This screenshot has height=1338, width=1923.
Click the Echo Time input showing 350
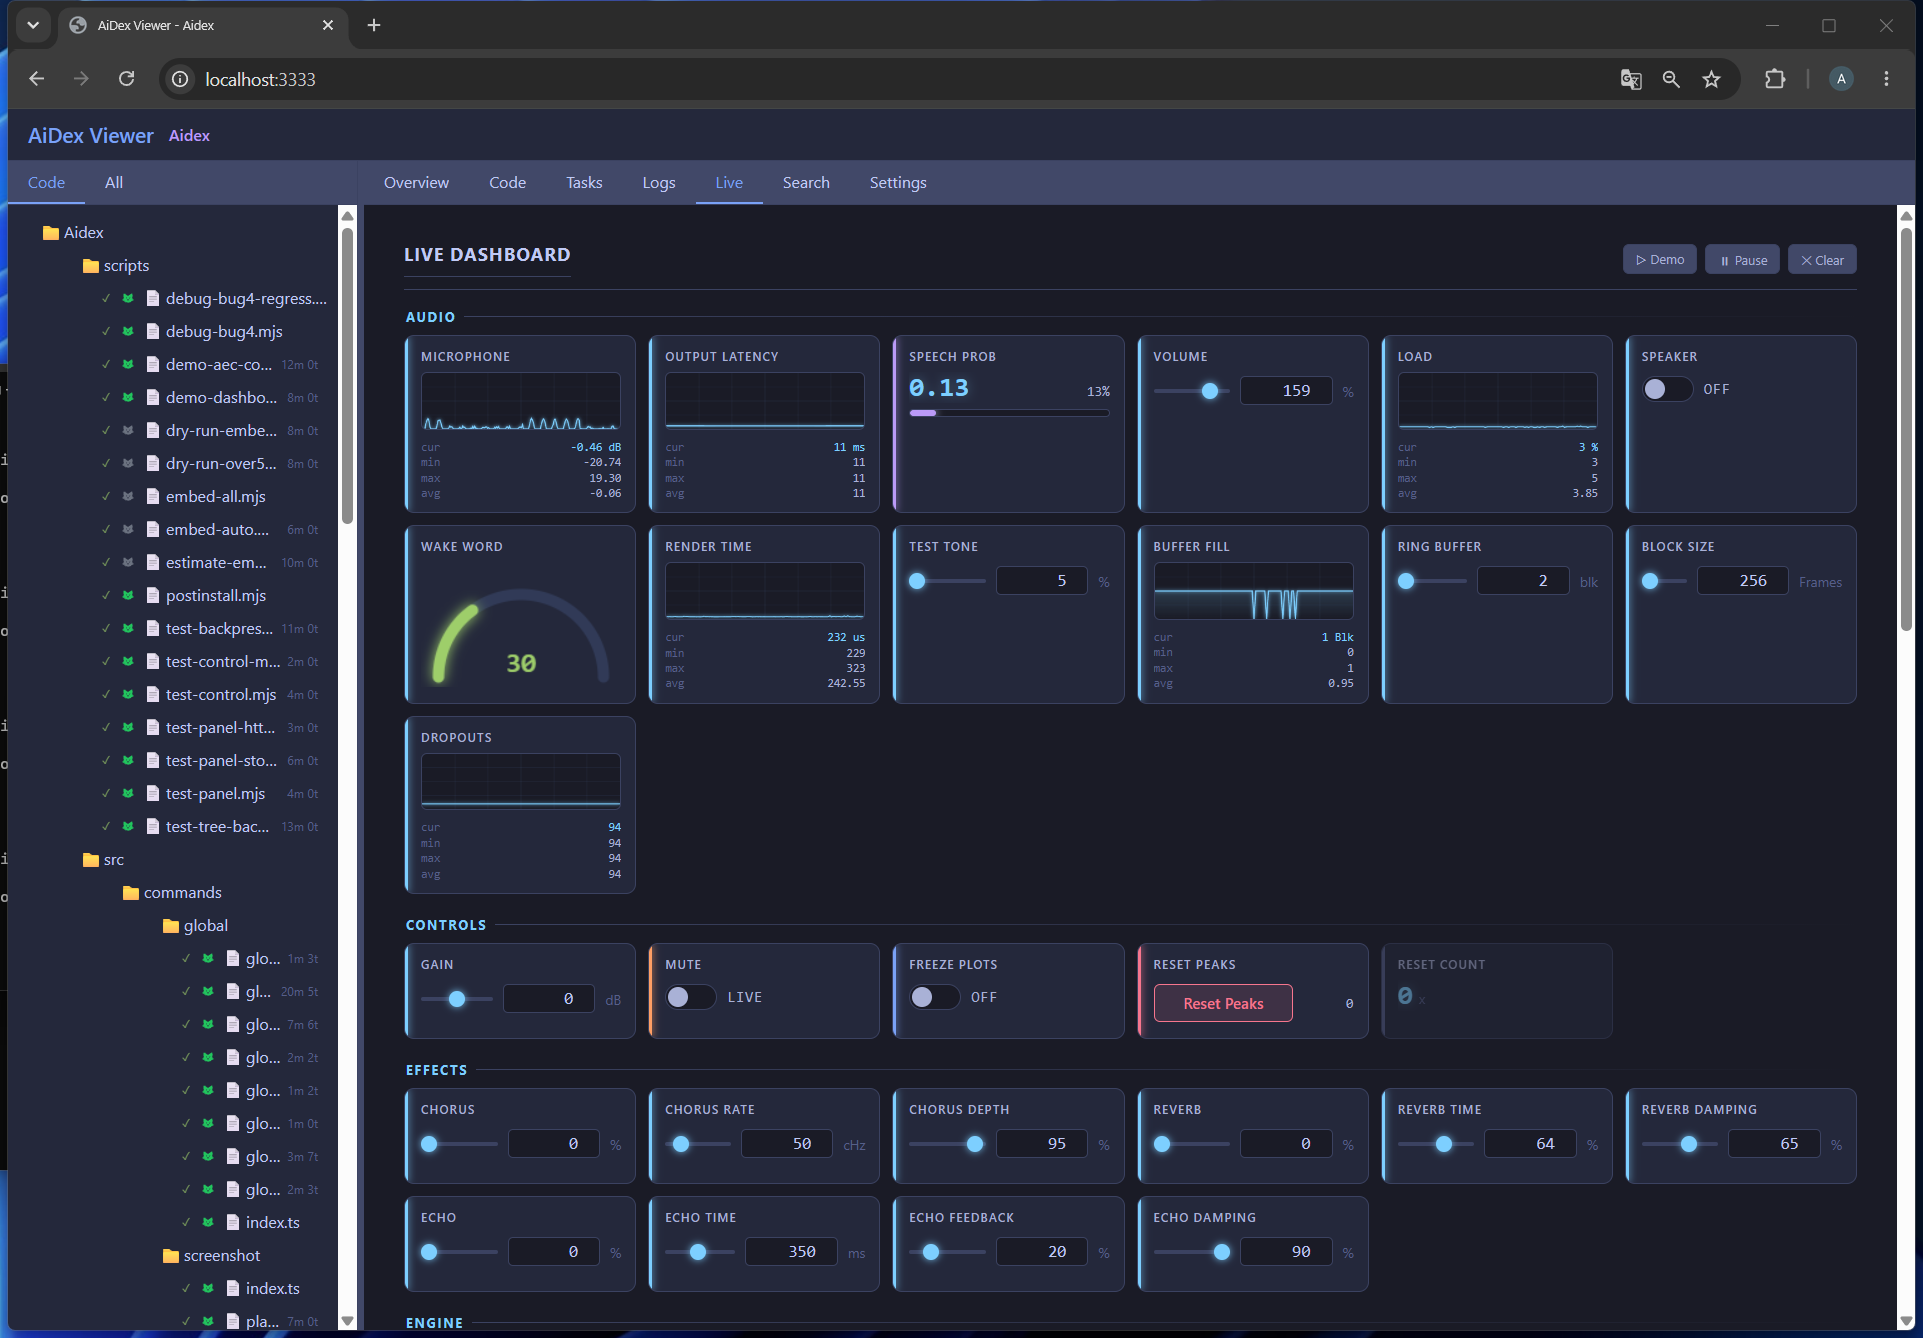791,1252
